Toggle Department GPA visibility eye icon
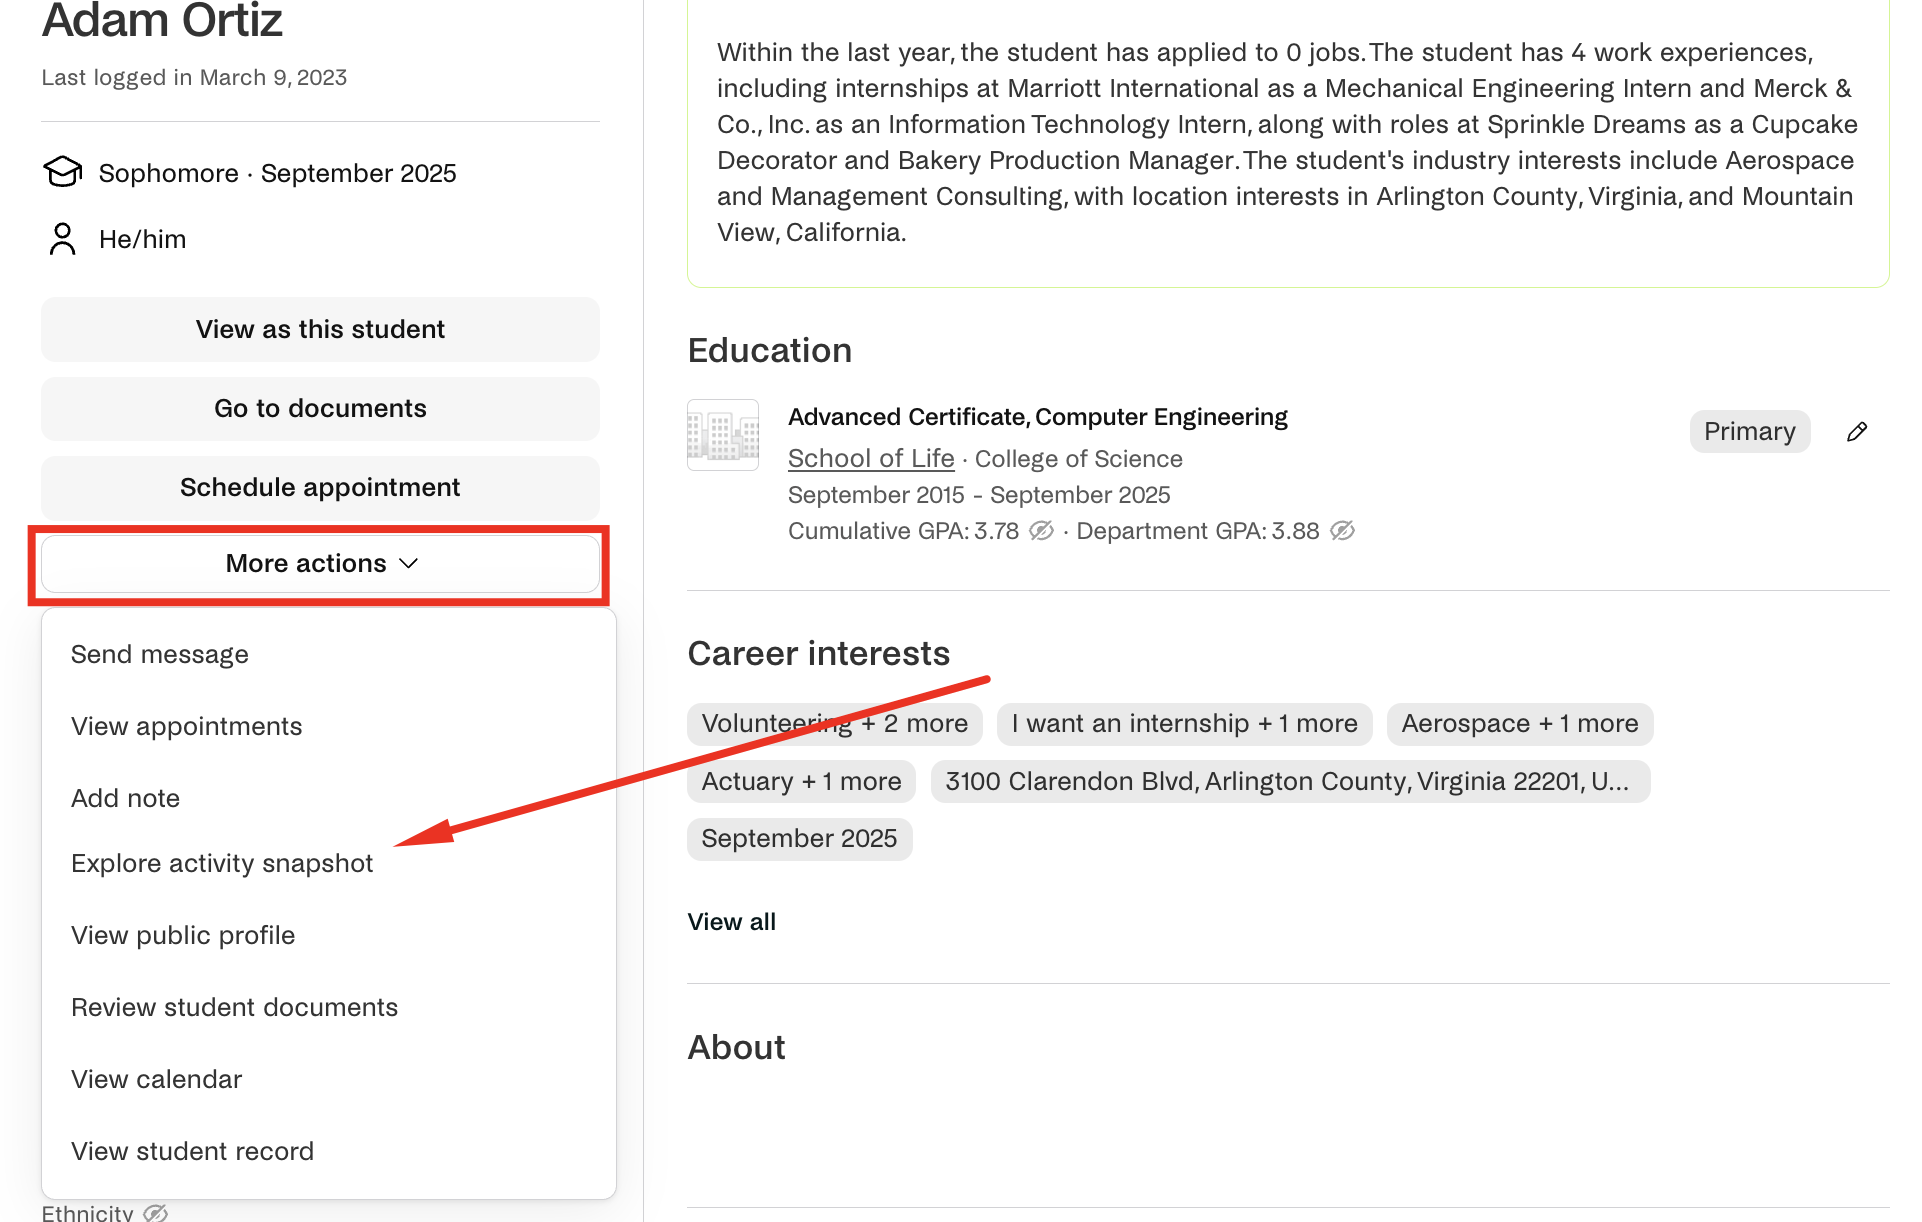 click(x=1342, y=531)
